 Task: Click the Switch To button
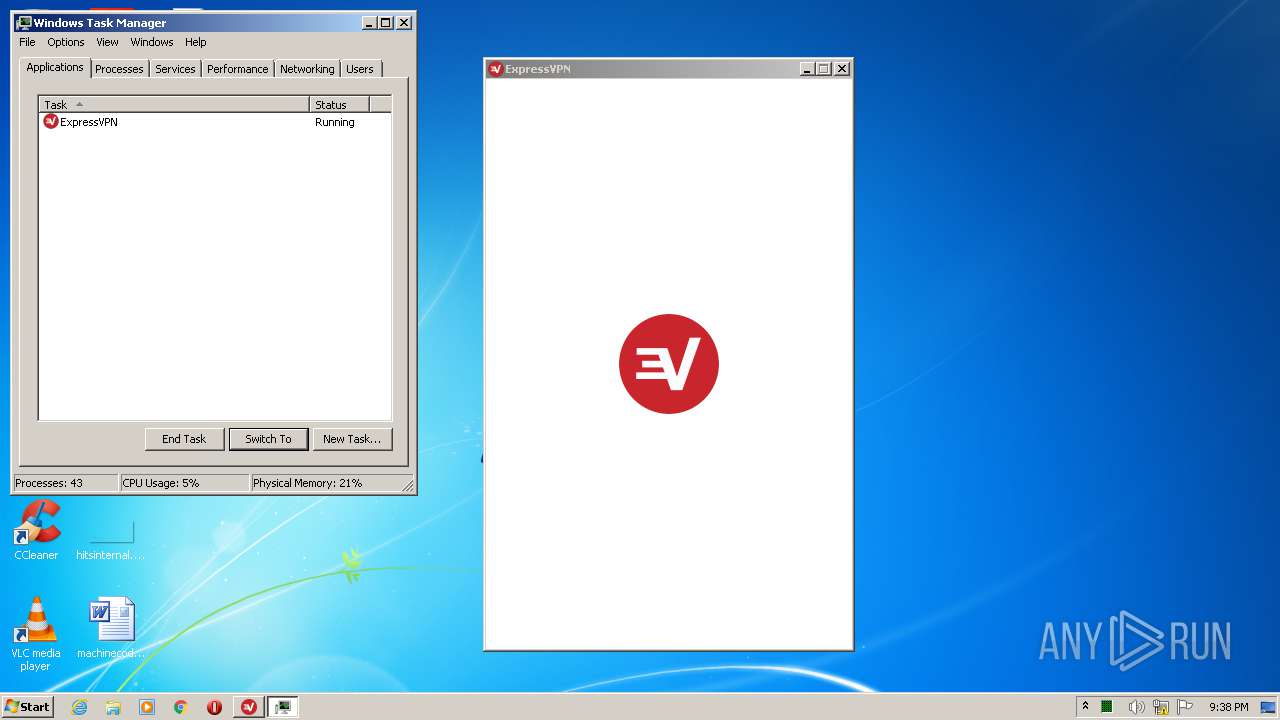point(268,439)
